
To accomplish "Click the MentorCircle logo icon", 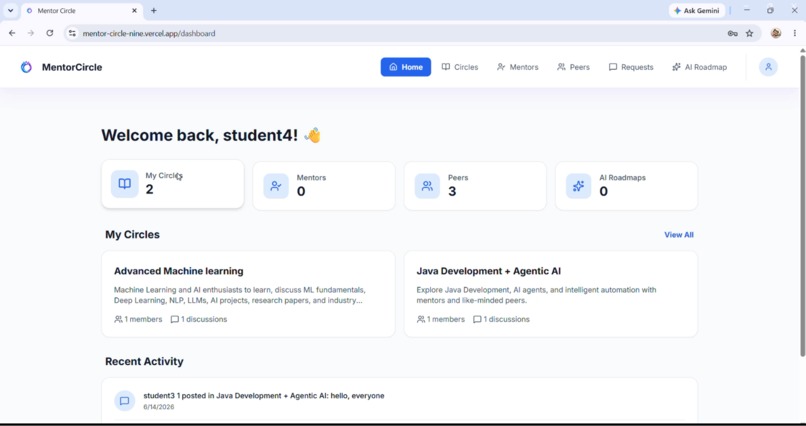I will pyautogui.click(x=26, y=67).
